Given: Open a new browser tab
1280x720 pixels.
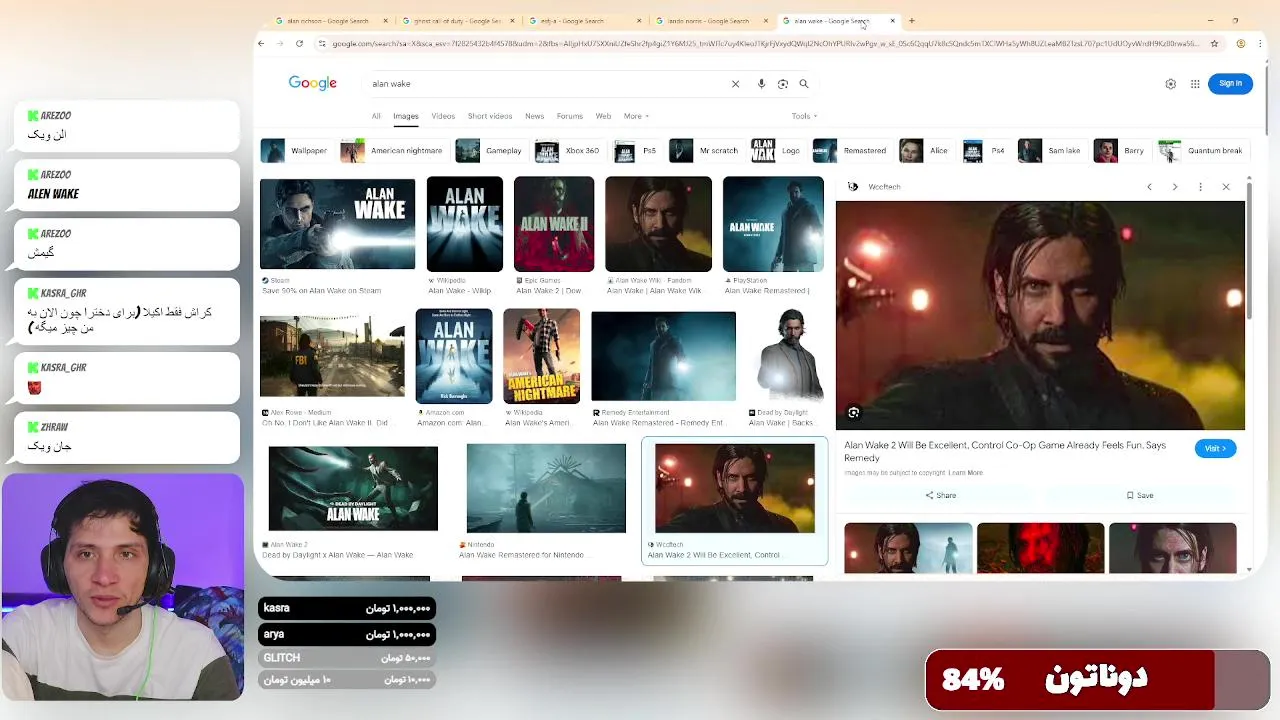Looking at the screenshot, I should [911, 21].
